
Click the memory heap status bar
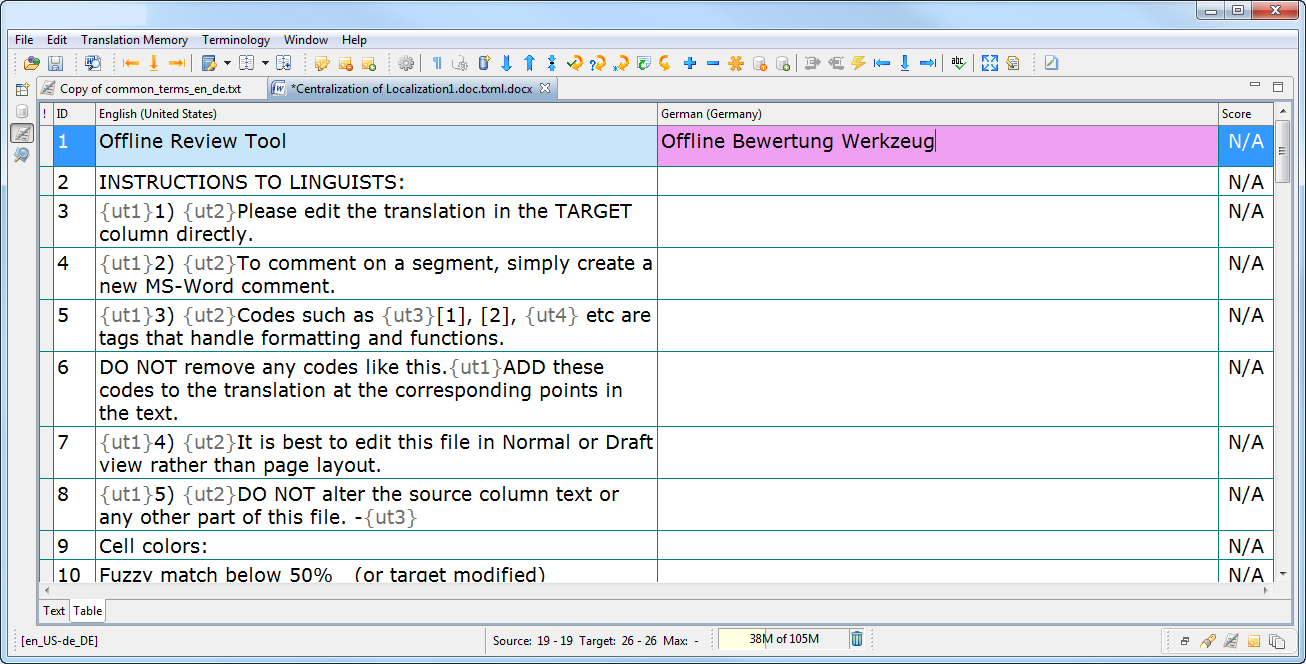[x=783, y=639]
